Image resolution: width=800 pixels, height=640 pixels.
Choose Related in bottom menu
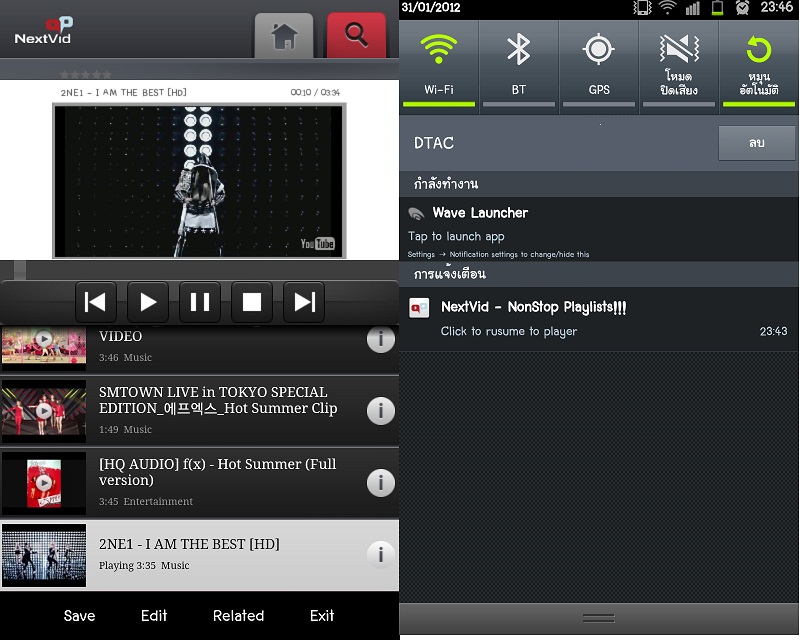click(238, 616)
